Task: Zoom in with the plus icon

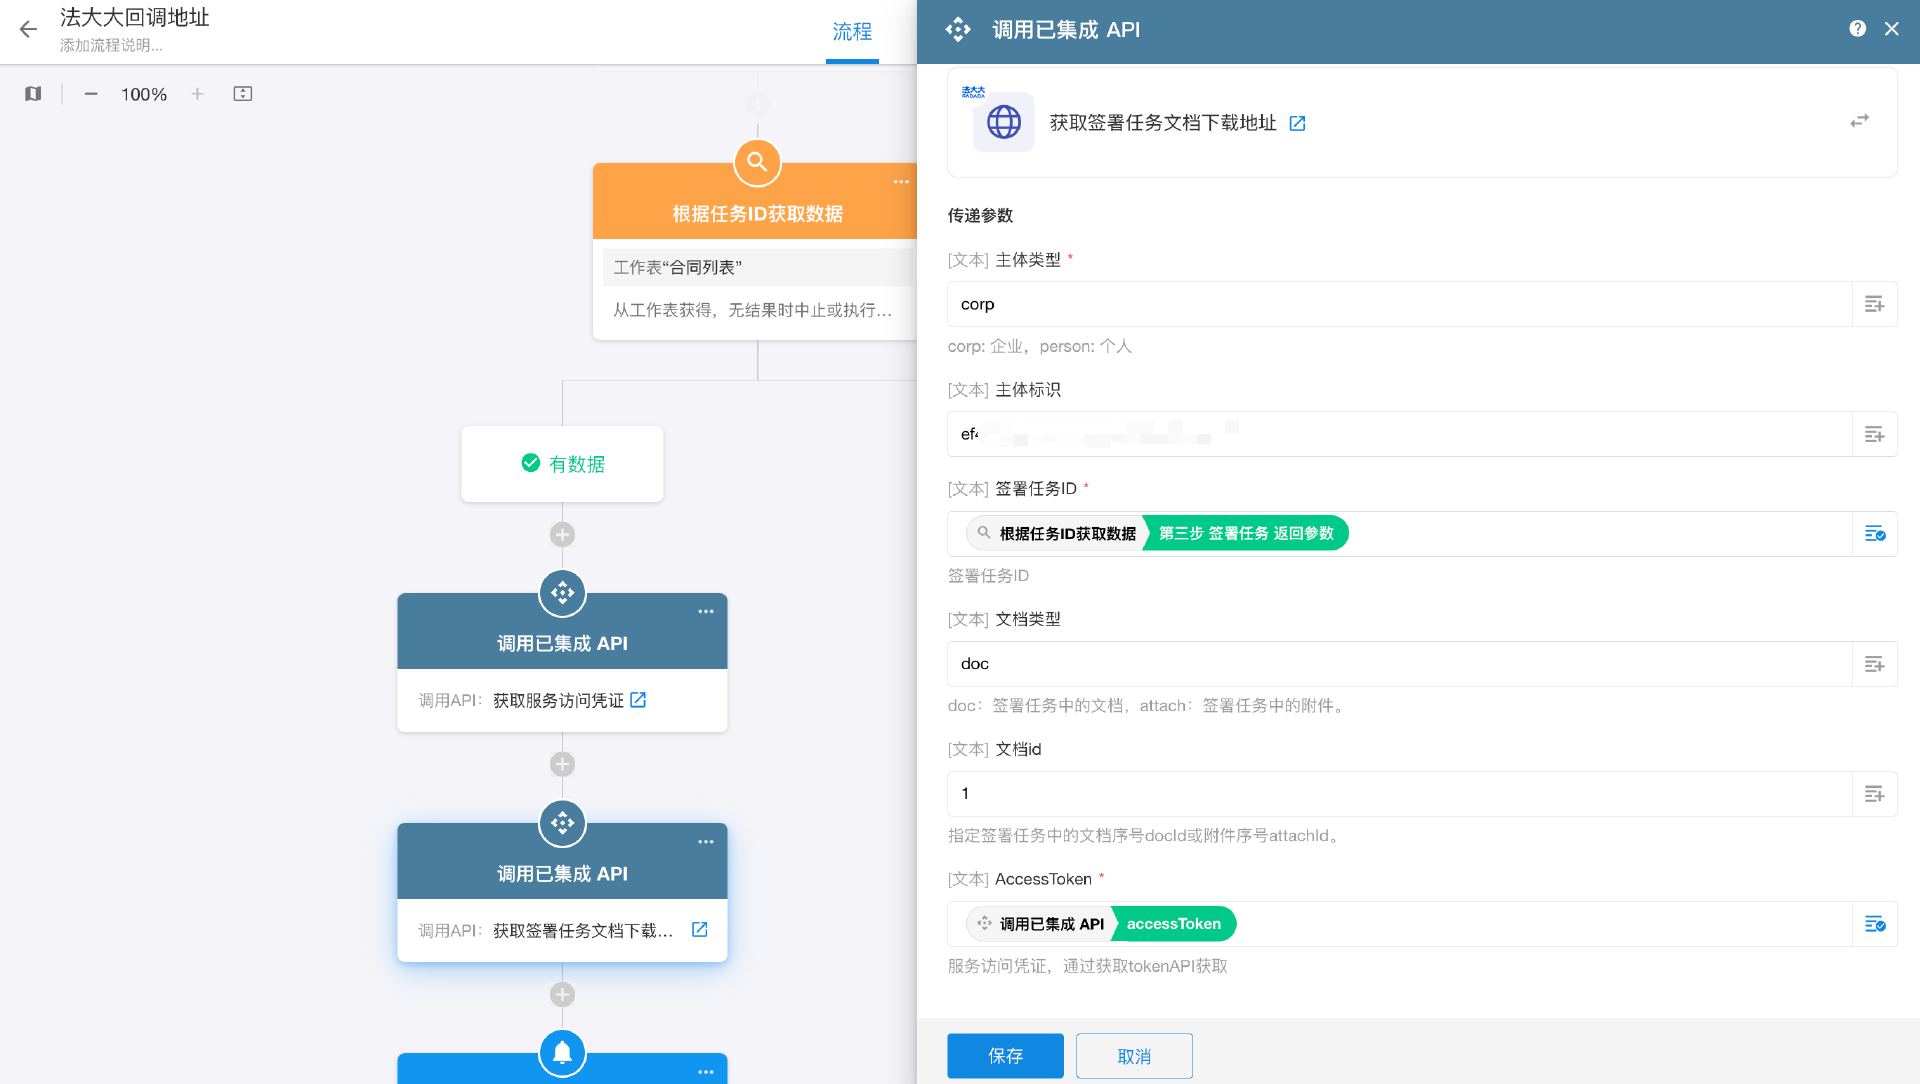Action: 198,94
